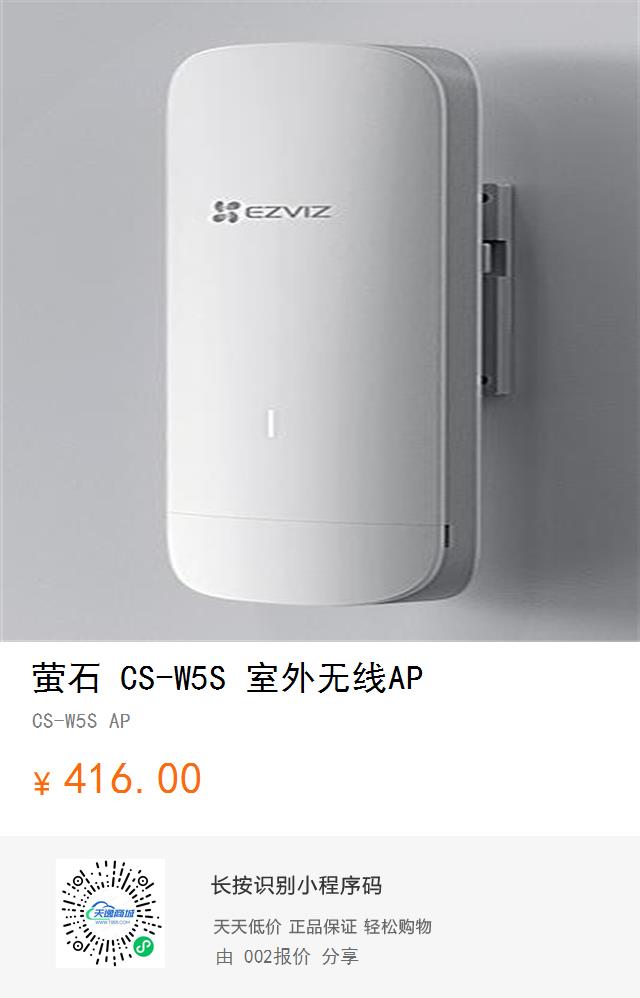Select the title 萤石 CS-W5S 室外无线AP

coord(227,678)
